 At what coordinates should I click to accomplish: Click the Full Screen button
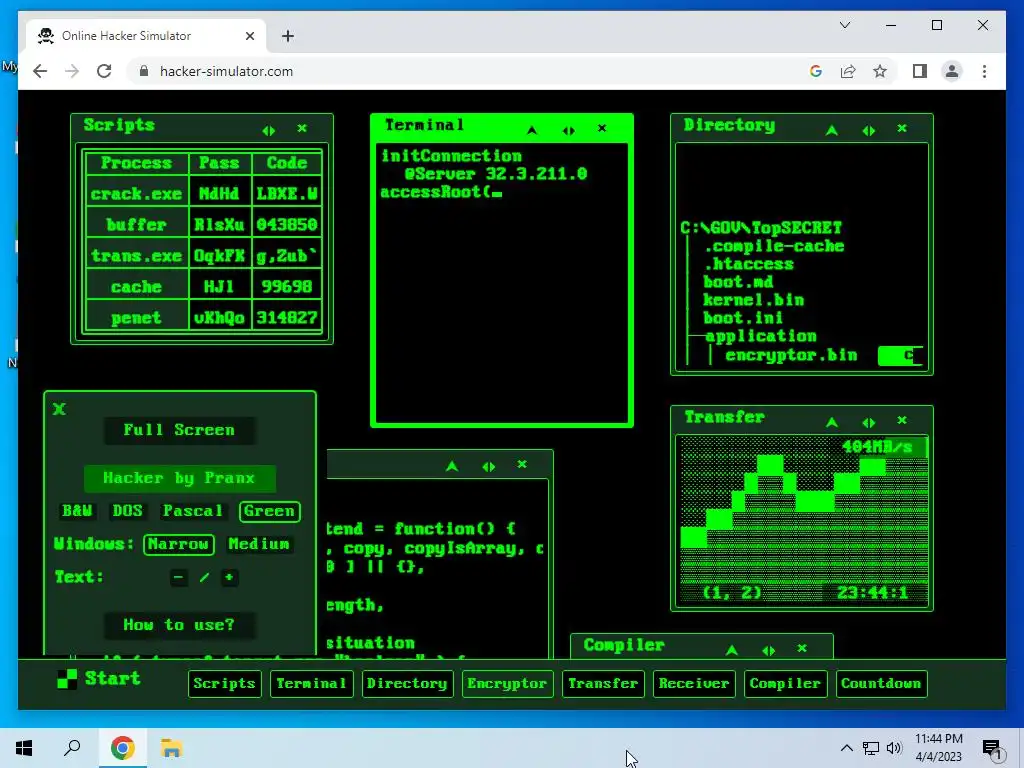point(179,430)
